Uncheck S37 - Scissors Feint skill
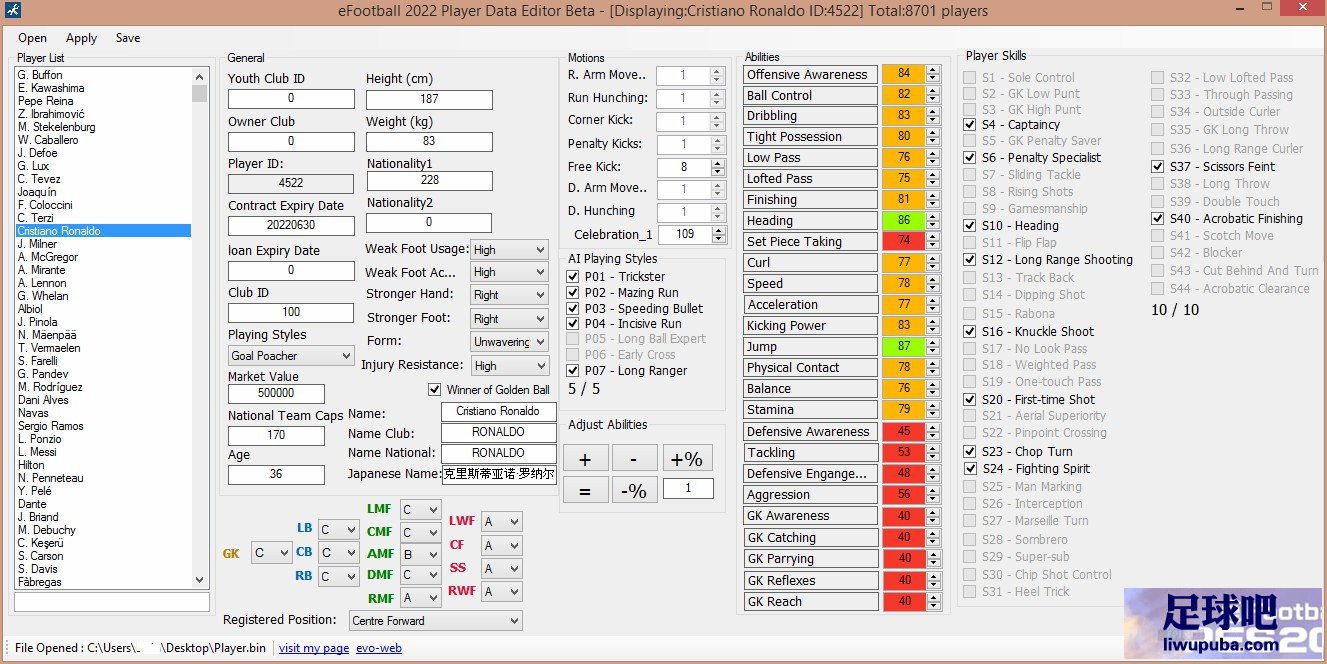This screenshot has height=664, width=1327. click(x=1158, y=167)
